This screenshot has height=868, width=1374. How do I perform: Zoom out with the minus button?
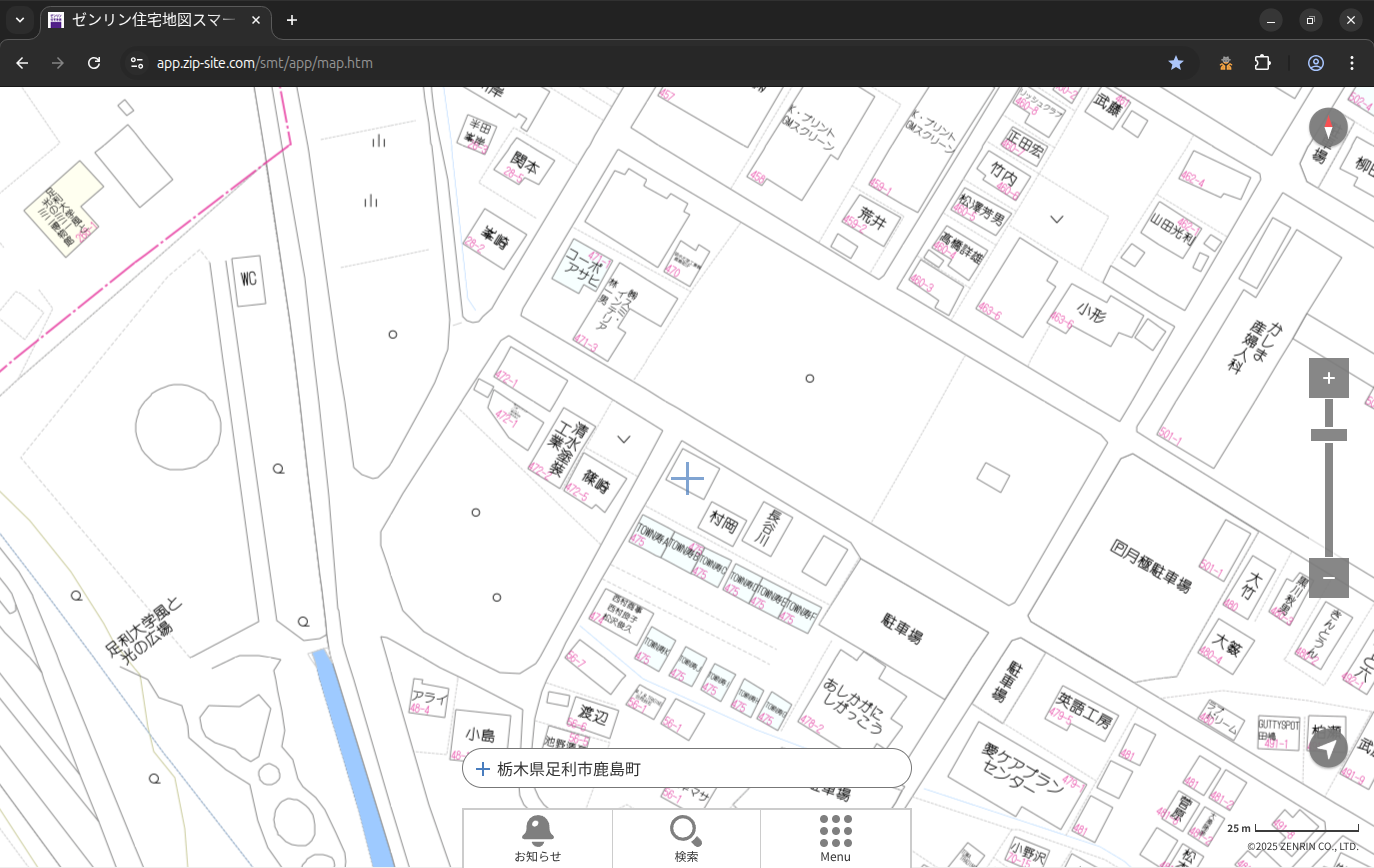click(1328, 578)
